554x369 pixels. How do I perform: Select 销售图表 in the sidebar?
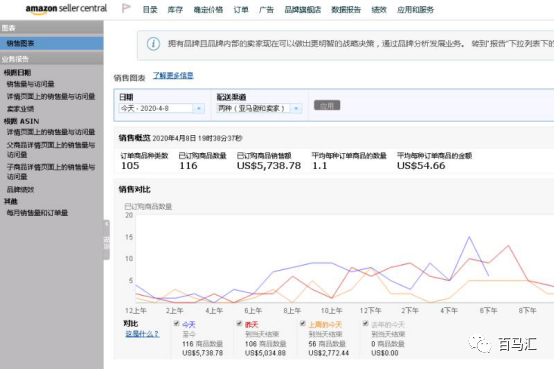52,43
